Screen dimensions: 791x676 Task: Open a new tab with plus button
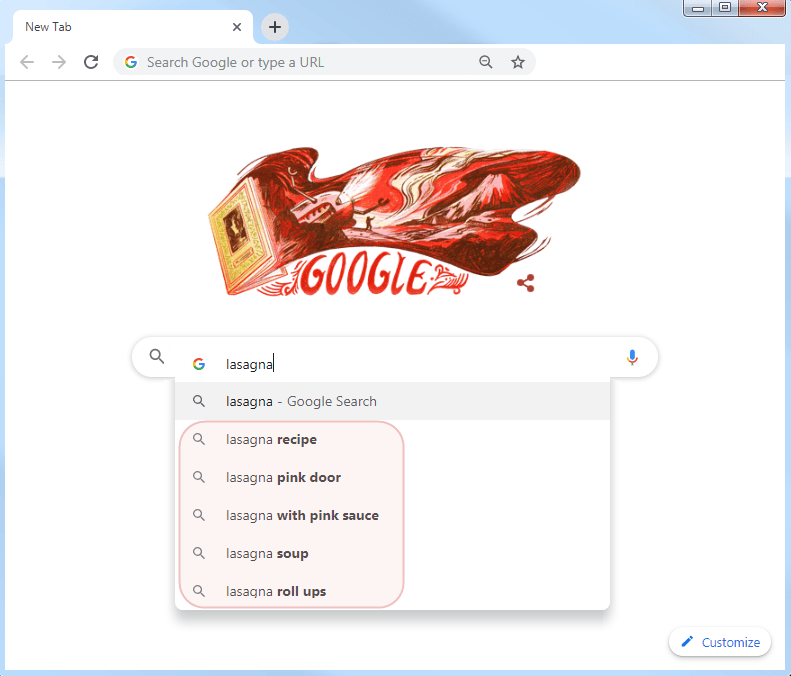coord(274,27)
